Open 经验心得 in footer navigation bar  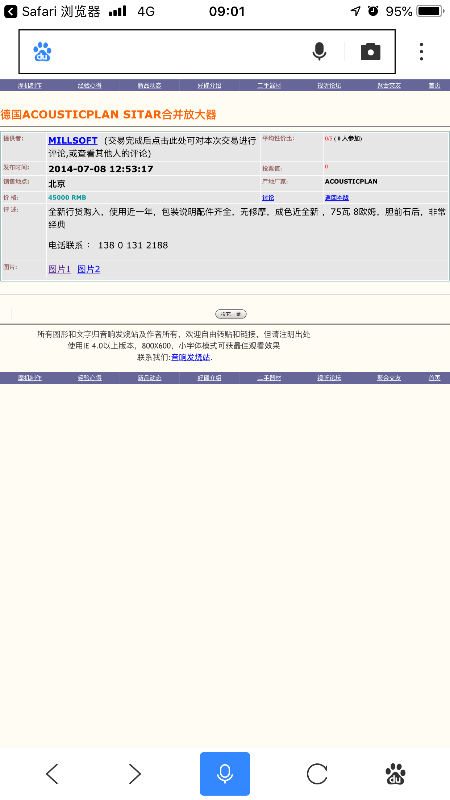[x=89, y=378]
